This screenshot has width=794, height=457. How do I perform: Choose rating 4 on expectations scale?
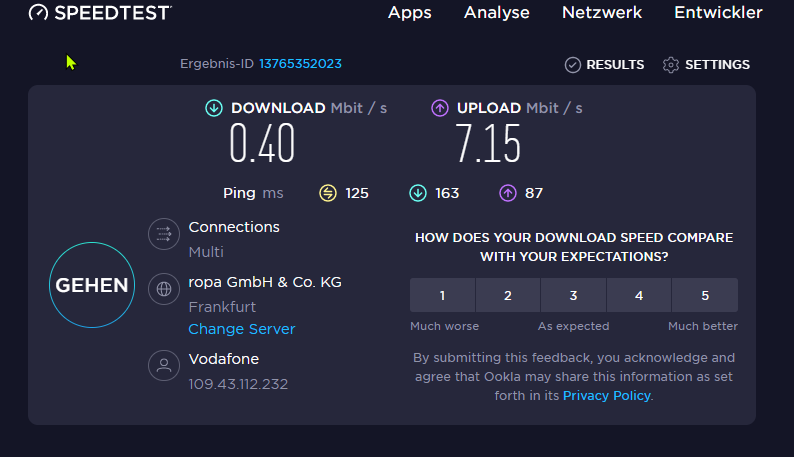(x=639, y=295)
